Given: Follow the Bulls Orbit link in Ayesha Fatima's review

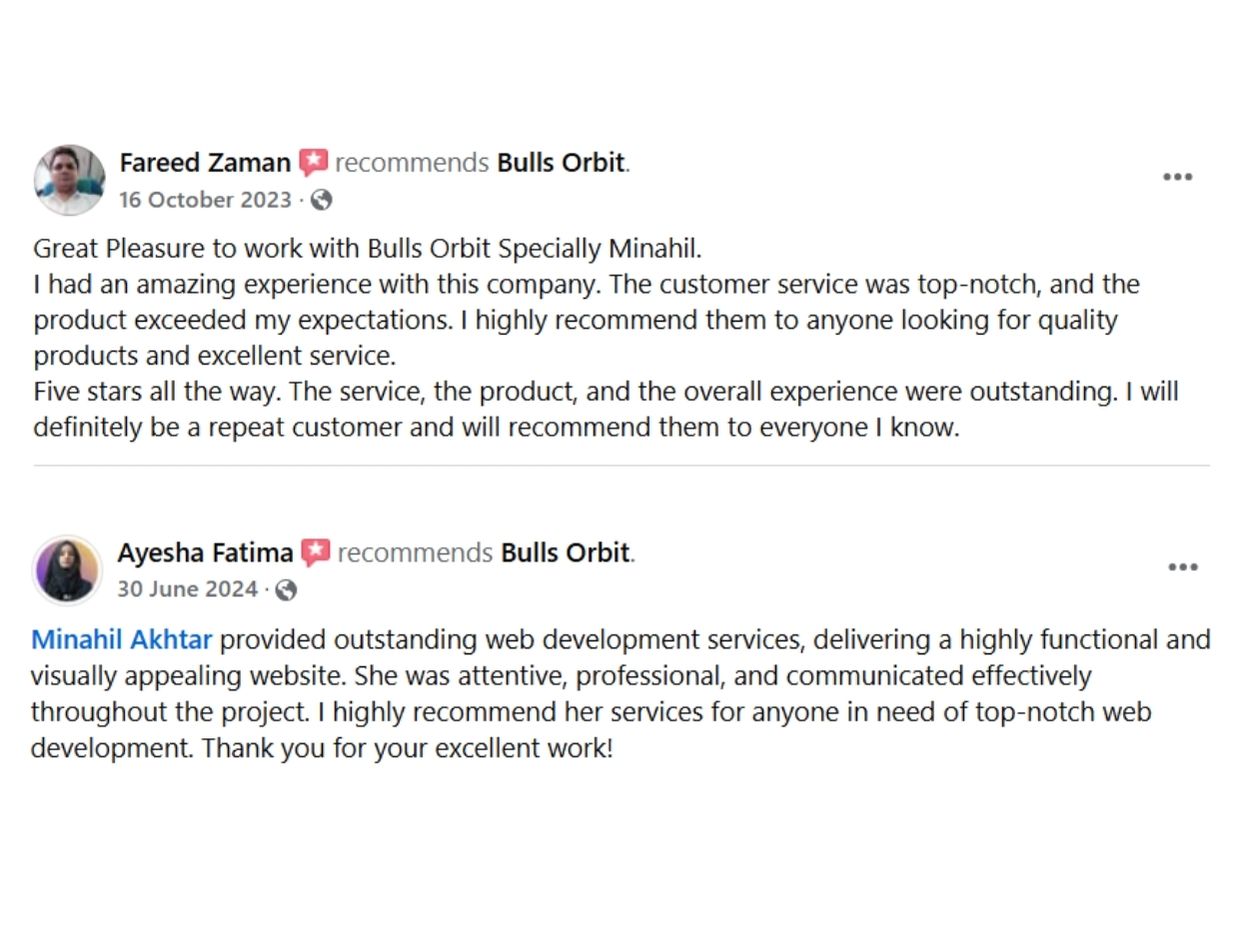Looking at the screenshot, I should coord(565,552).
